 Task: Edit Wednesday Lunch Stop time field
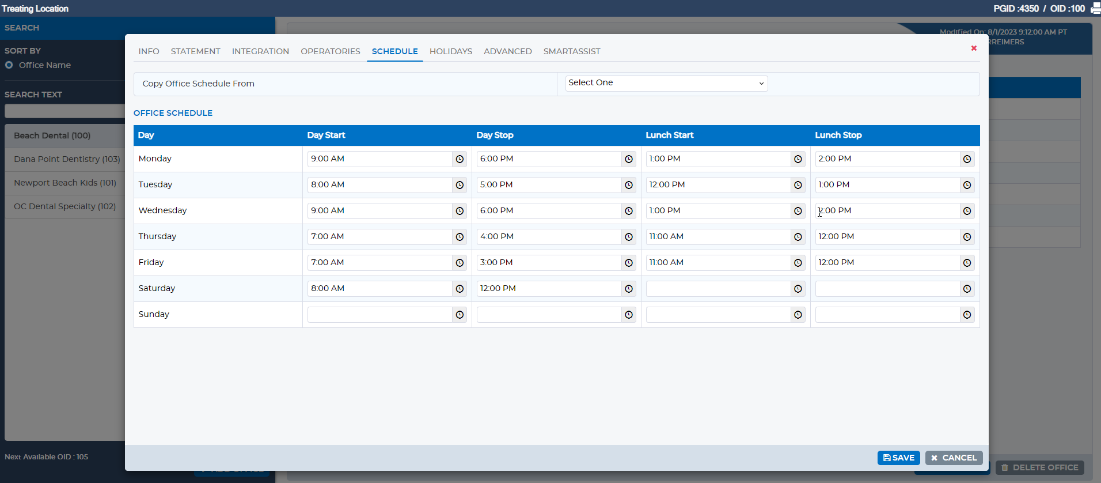click(888, 211)
